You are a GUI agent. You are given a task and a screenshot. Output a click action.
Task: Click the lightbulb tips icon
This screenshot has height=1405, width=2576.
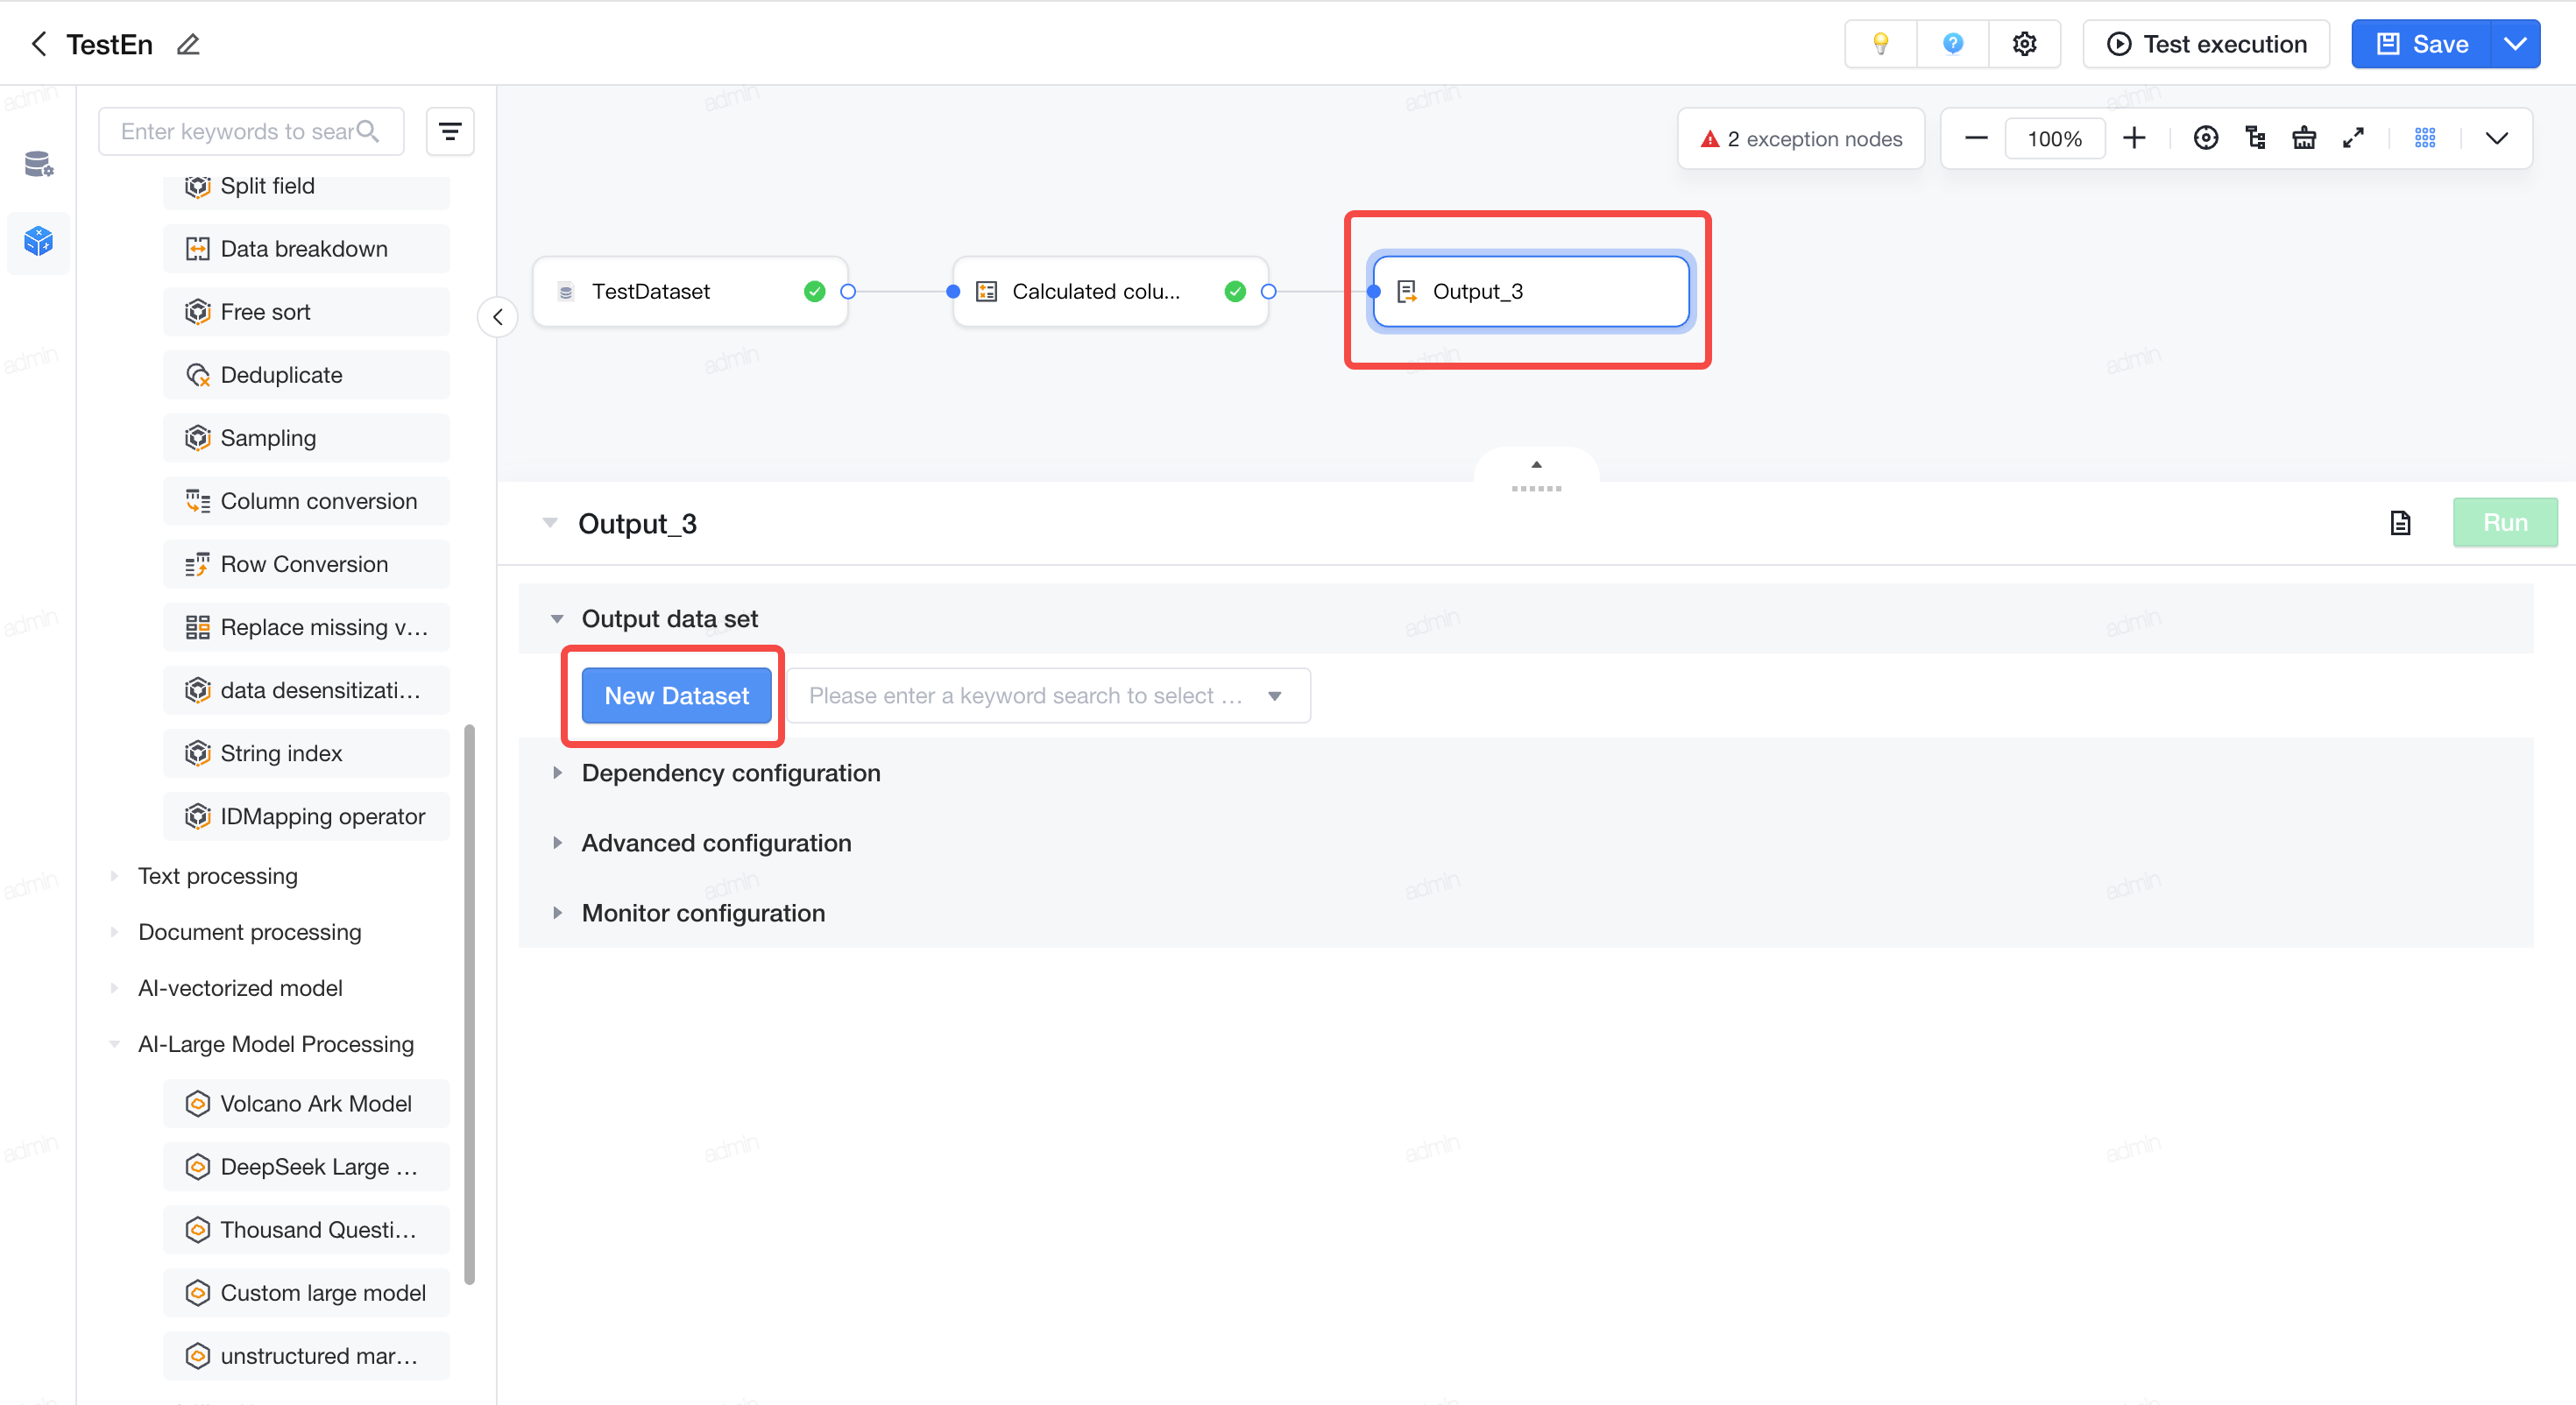(1880, 44)
